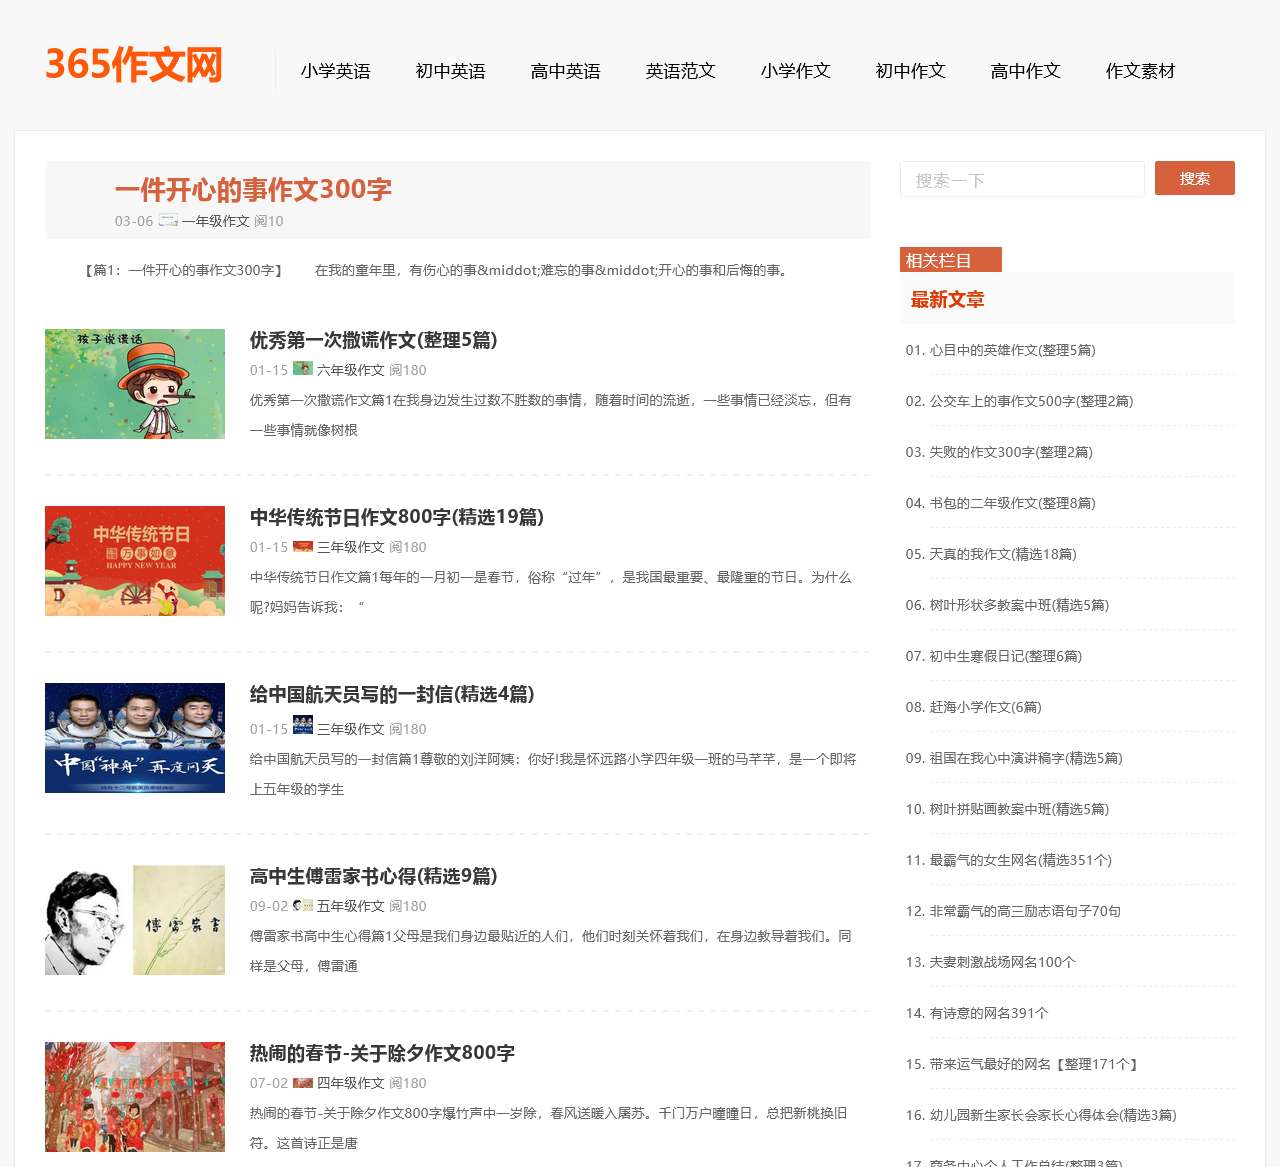Click the small icon in the 给中国航天员写的一封信 meta row
Screen dimensions: 1280x1167
303,725
